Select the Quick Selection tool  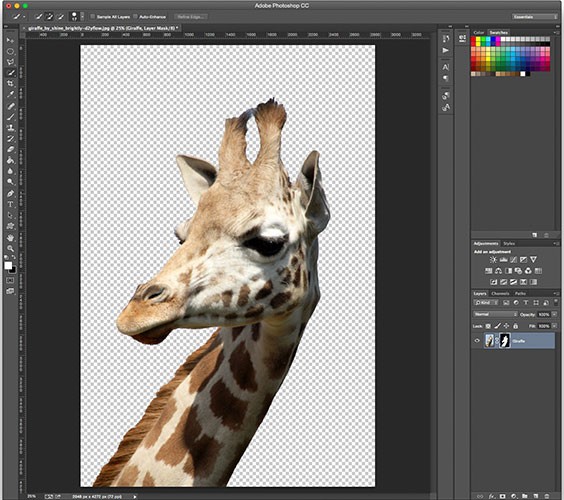coord(10,73)
